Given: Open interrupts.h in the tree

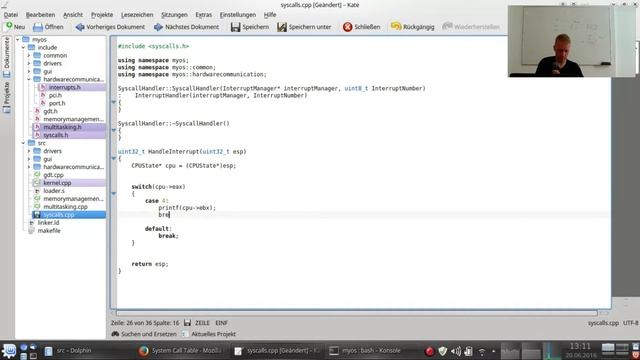Looking at the screenshot, I should (64, 87).
